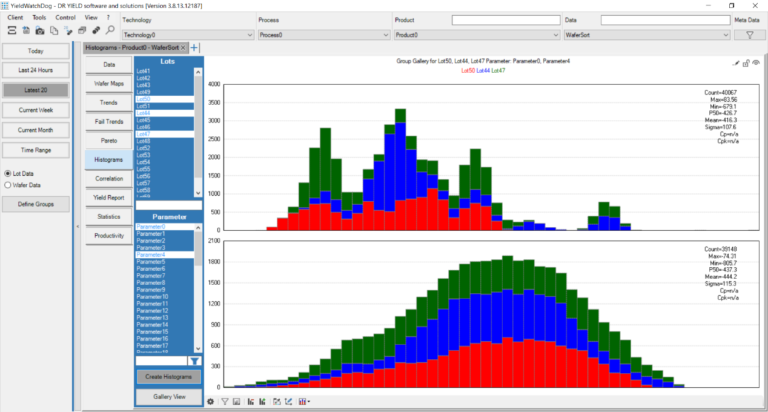Screen dimensions: 768x412
Task: Open the Process0 dropdown
Action: (x=324, y=35)
